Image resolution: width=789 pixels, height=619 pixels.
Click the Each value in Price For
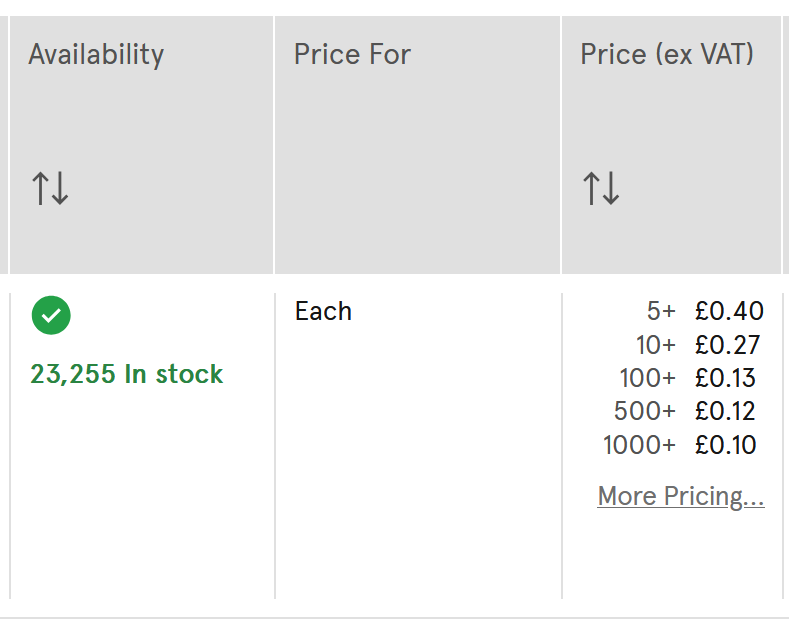tap(323, 311)
